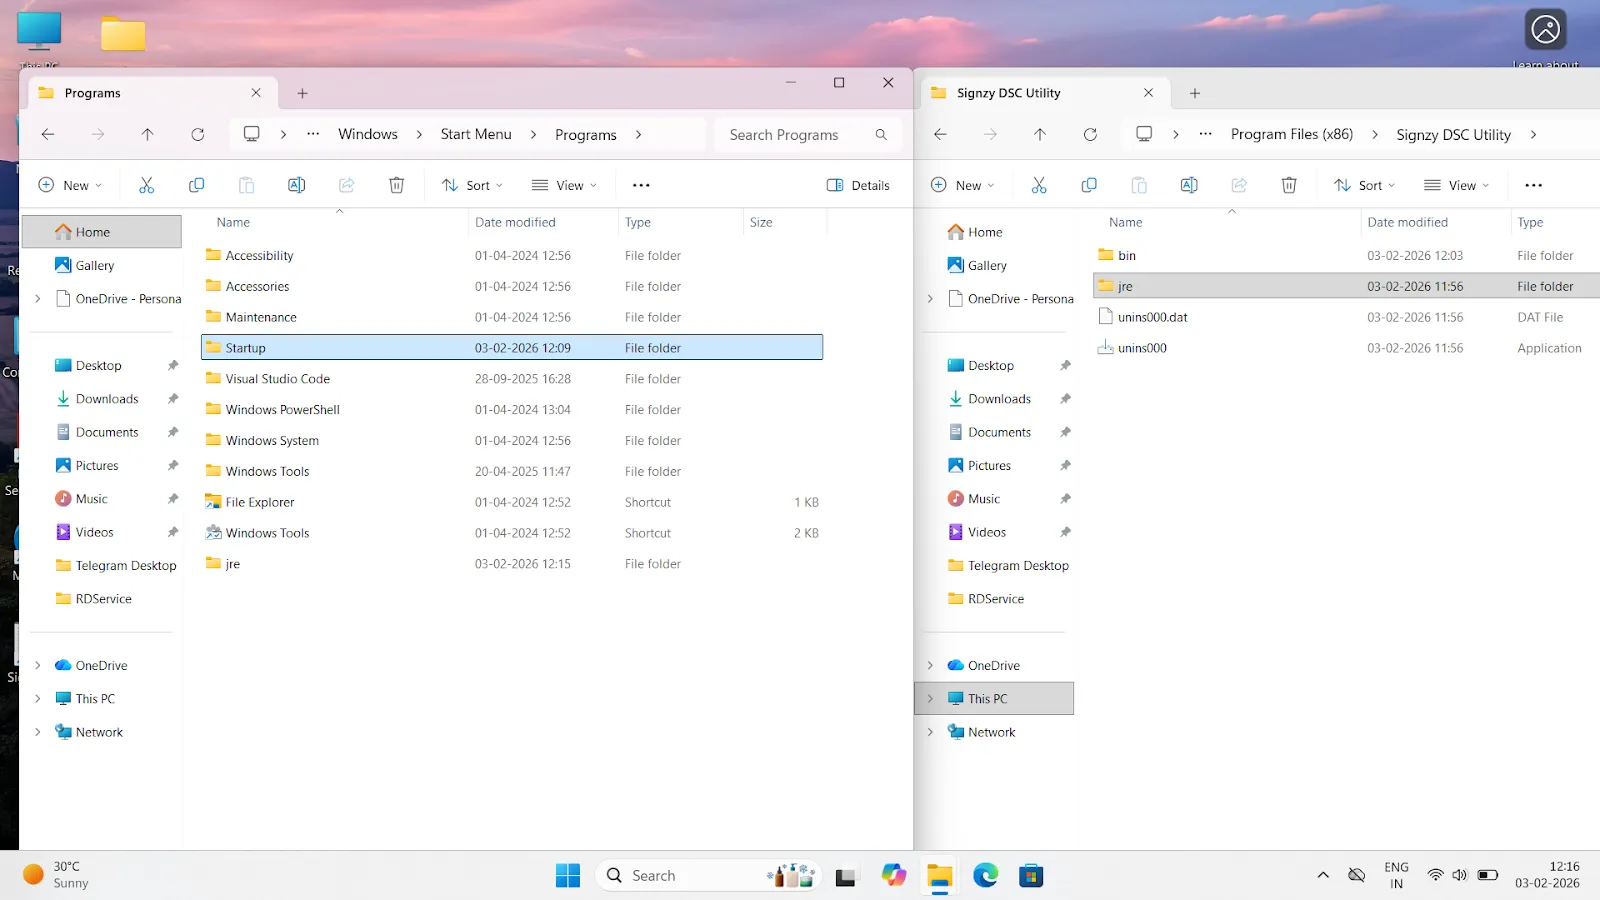Select the Signzy DSC Utility tab
The width and height of the screenshot is (1600, 900).
coord(1043,93)
